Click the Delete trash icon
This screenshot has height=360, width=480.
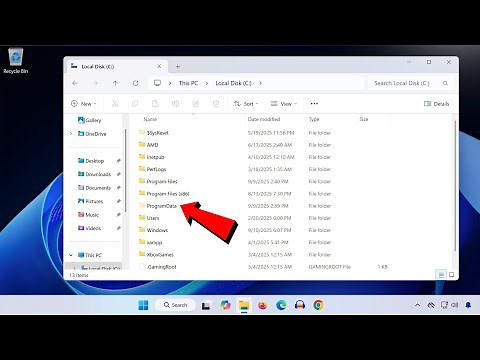click(x=216, y=104)
